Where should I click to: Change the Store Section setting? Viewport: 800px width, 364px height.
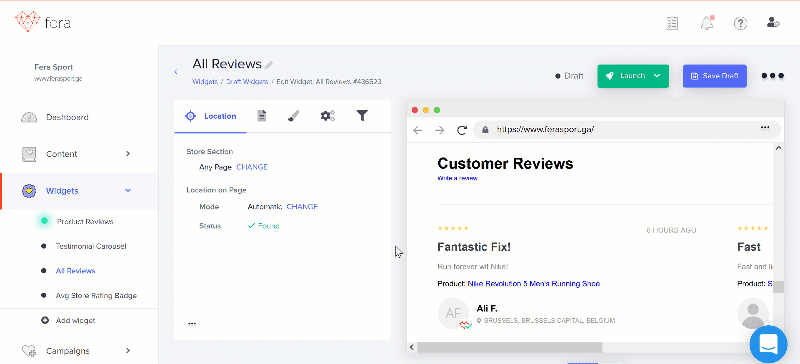point(252,167)
